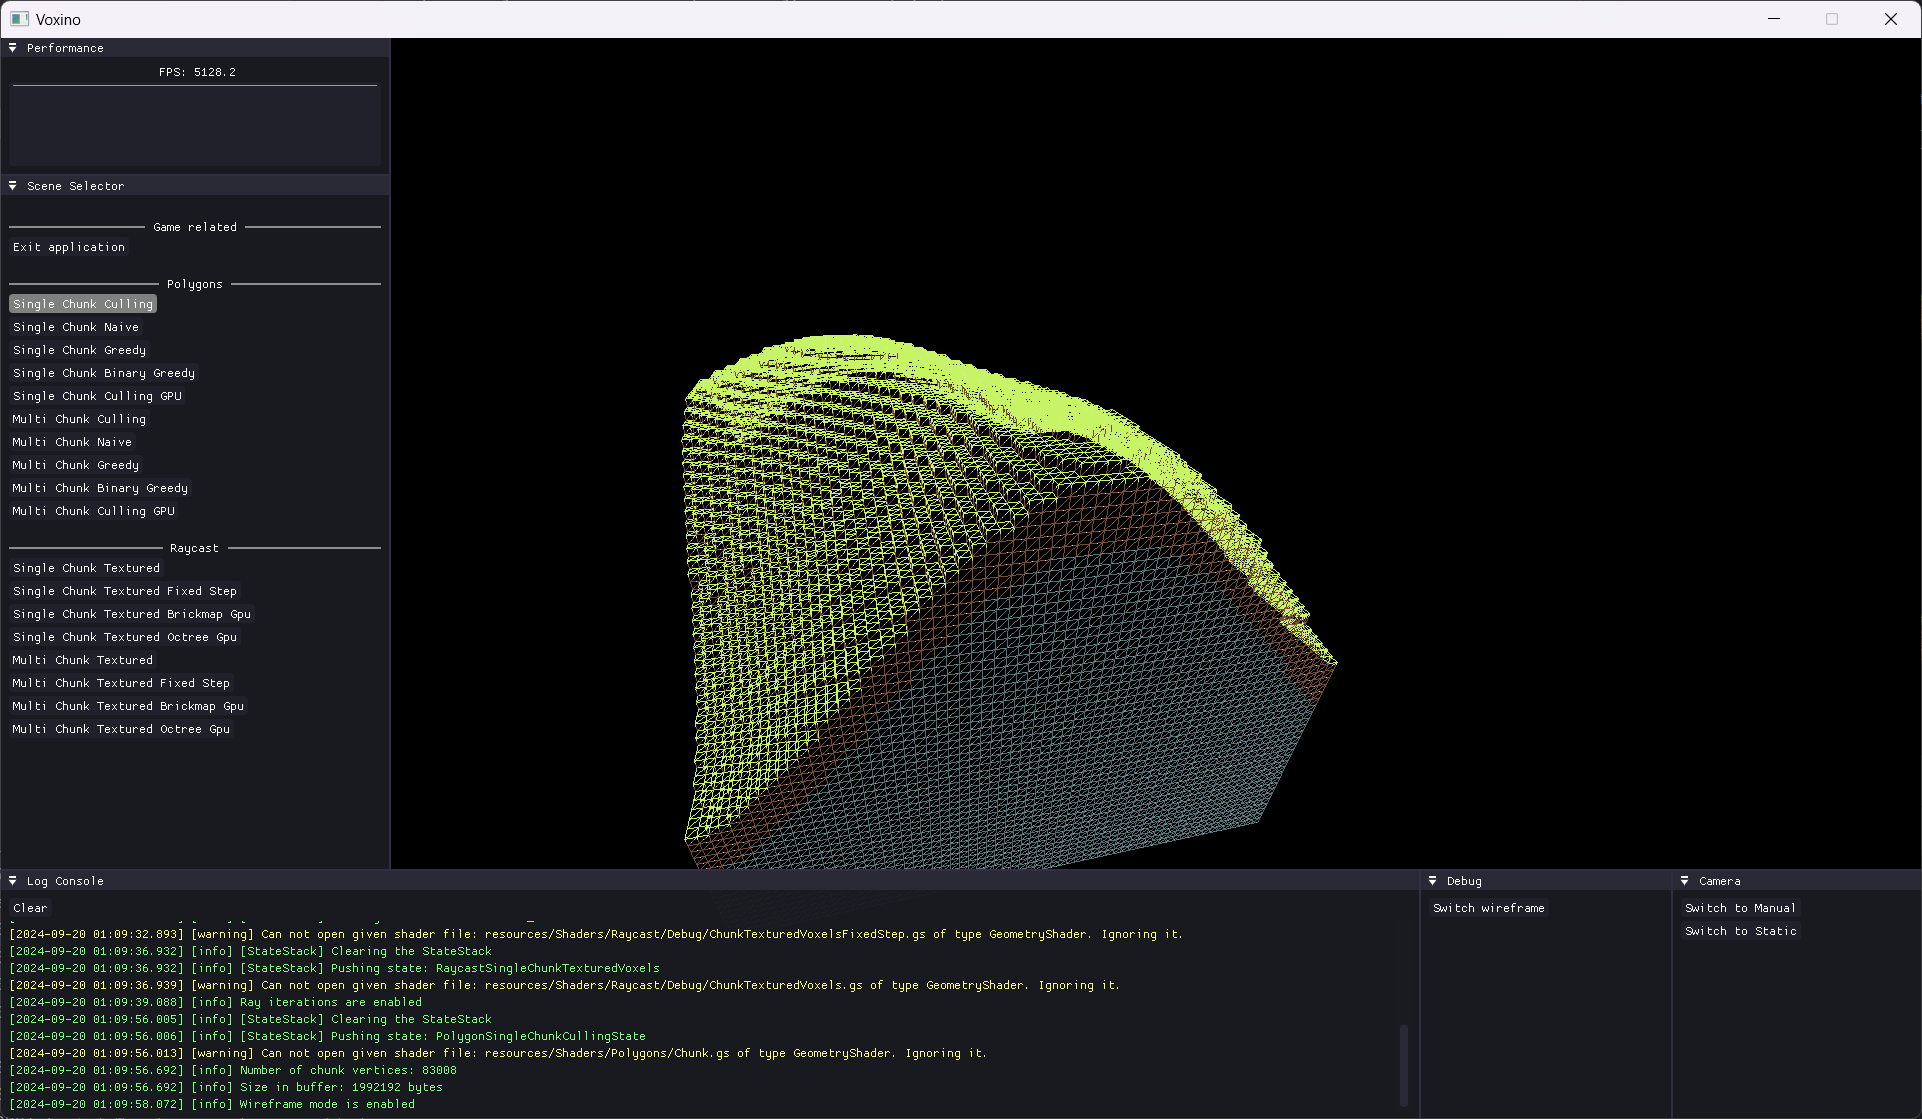This screenshot has height=1119, width=1922.
Task: Select Multi Chunk Greedy scene
Action: tap(76, 465)
